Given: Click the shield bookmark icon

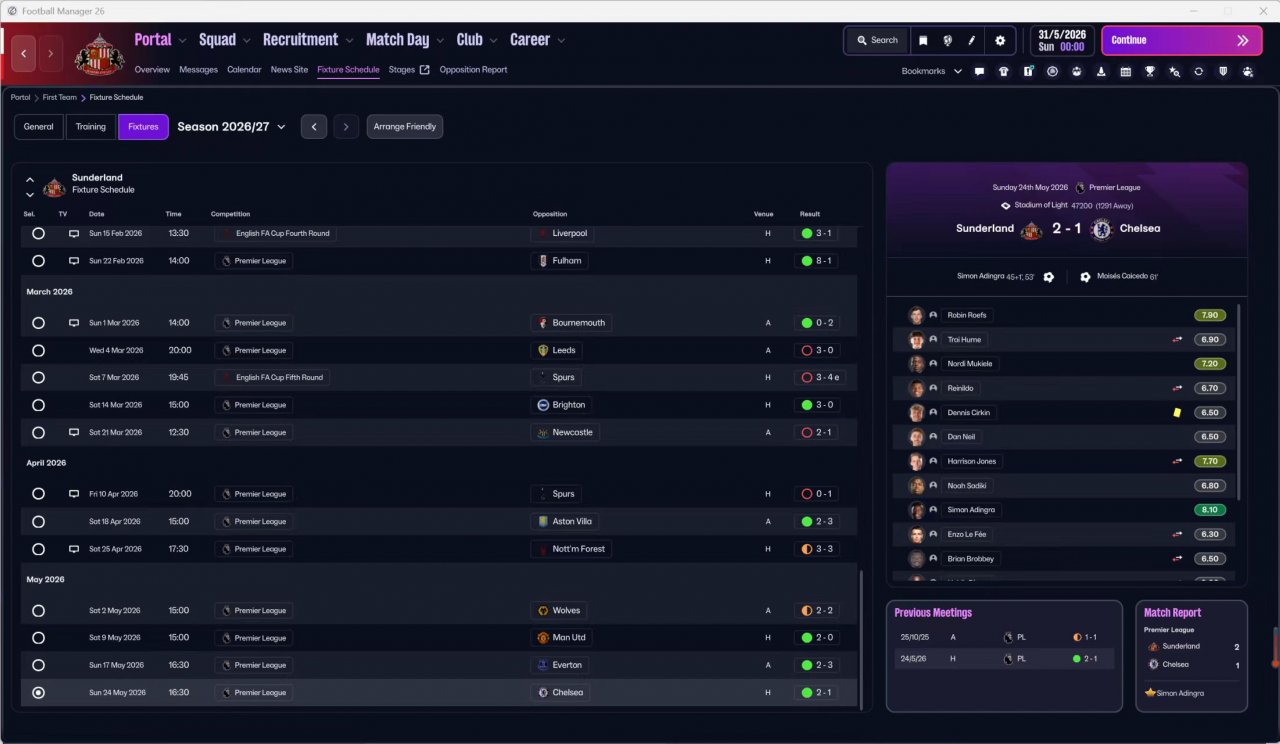Looking at the screenshot, I should coord(1223,71).
